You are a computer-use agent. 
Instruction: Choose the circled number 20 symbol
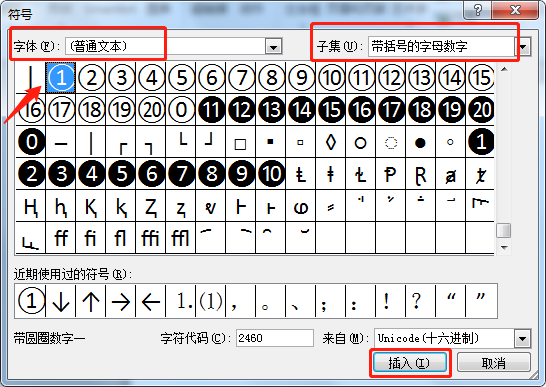[x=151, y=109]
